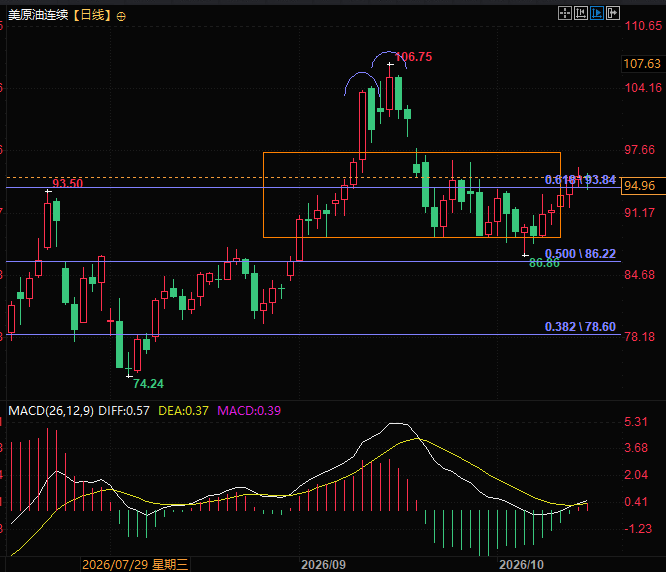Select the orange consolidation rectangle top edge
The width and height of the screenshot is (666, 572).
[x=412, y=152]
